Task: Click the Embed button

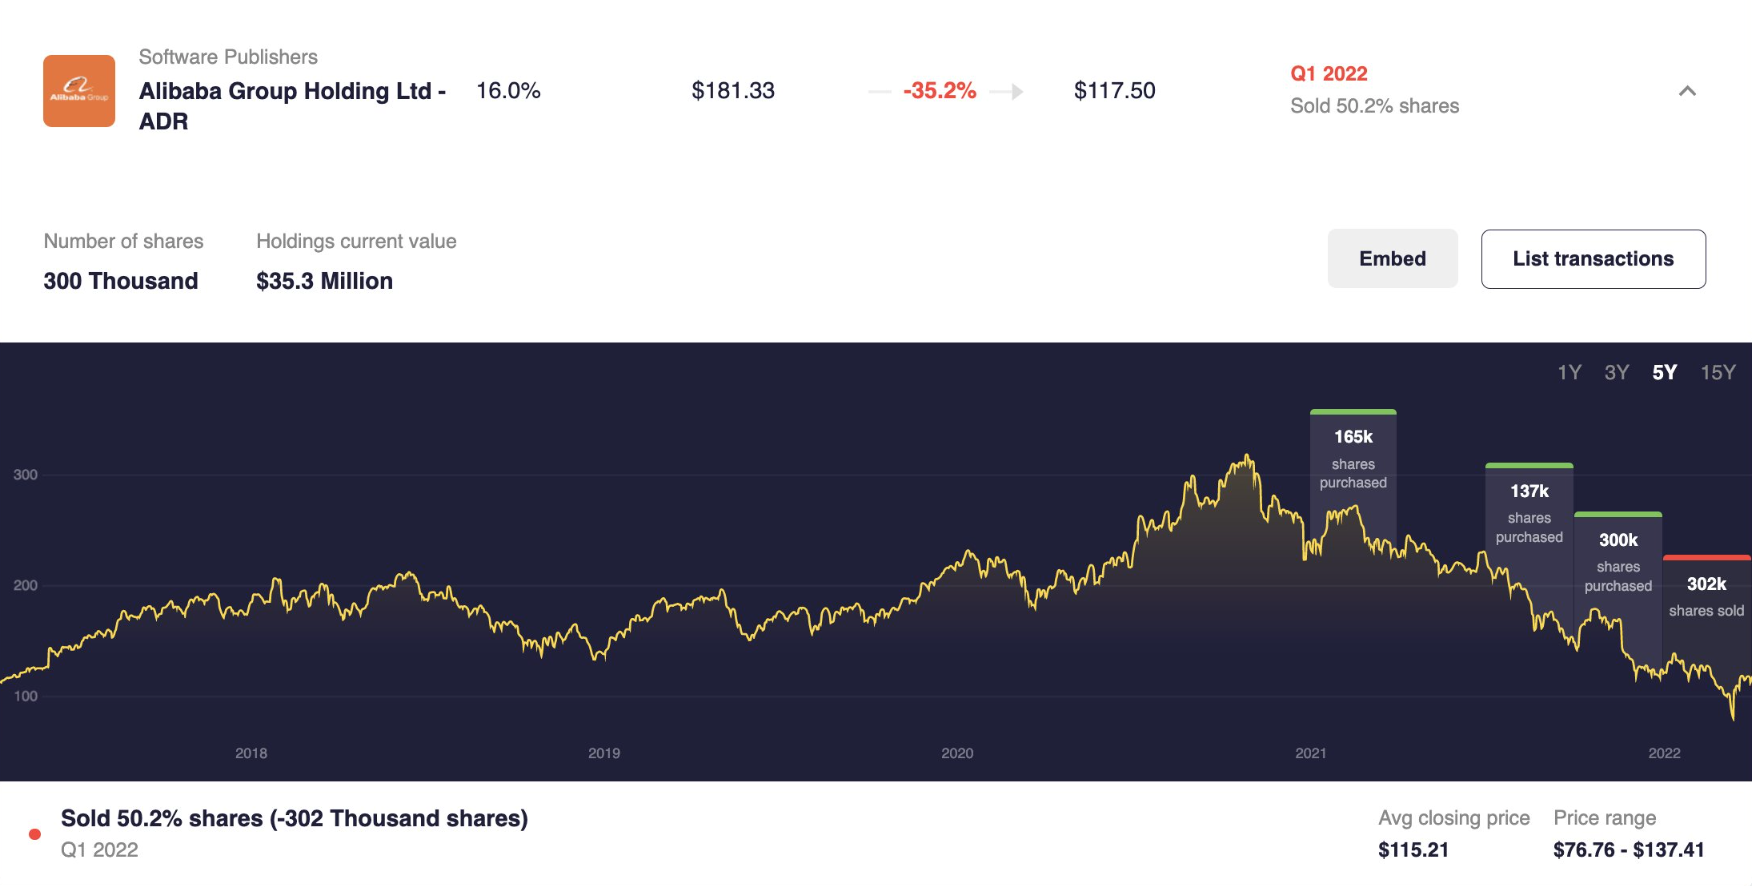Action: click(1392, 259)
